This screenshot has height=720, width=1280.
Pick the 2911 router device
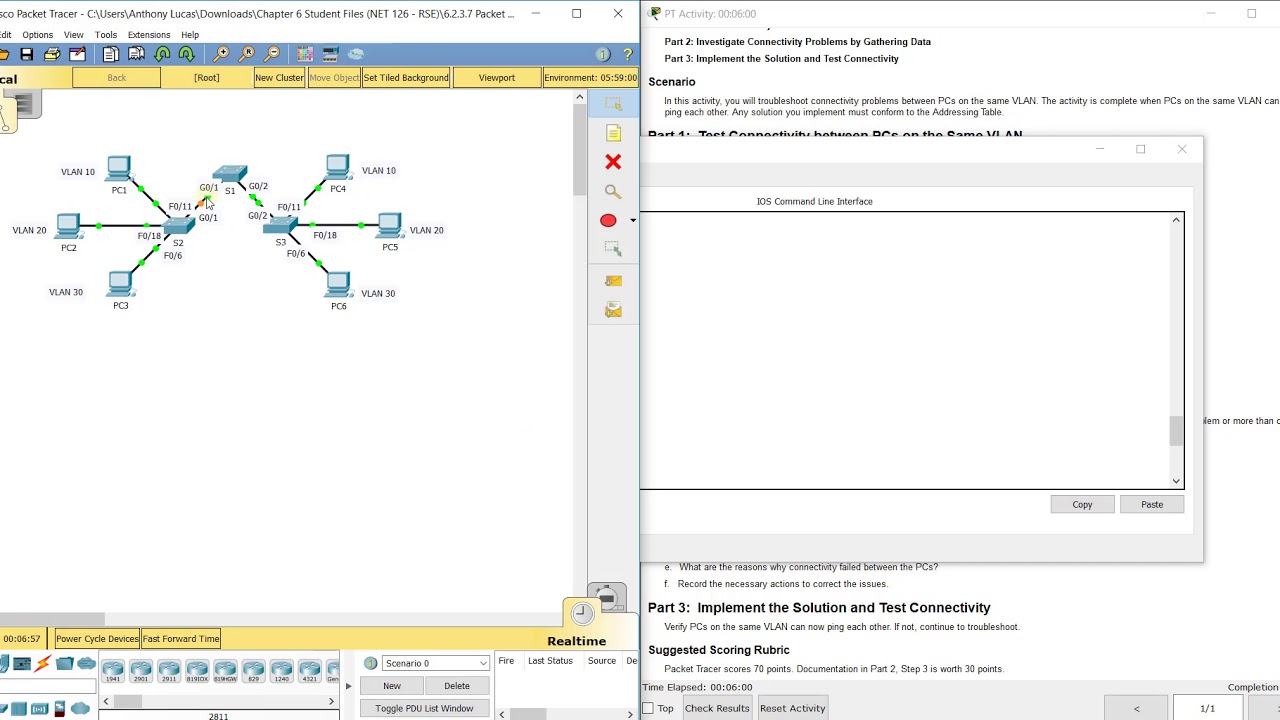pyautogui.click(x=169, y=669)
